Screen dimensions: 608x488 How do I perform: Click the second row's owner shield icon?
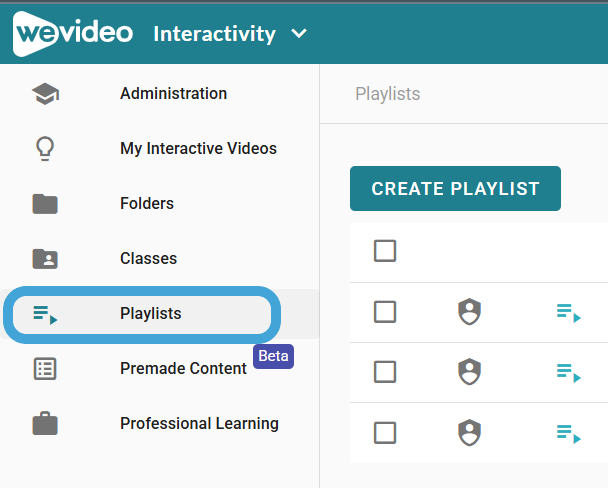coord(470,371)
